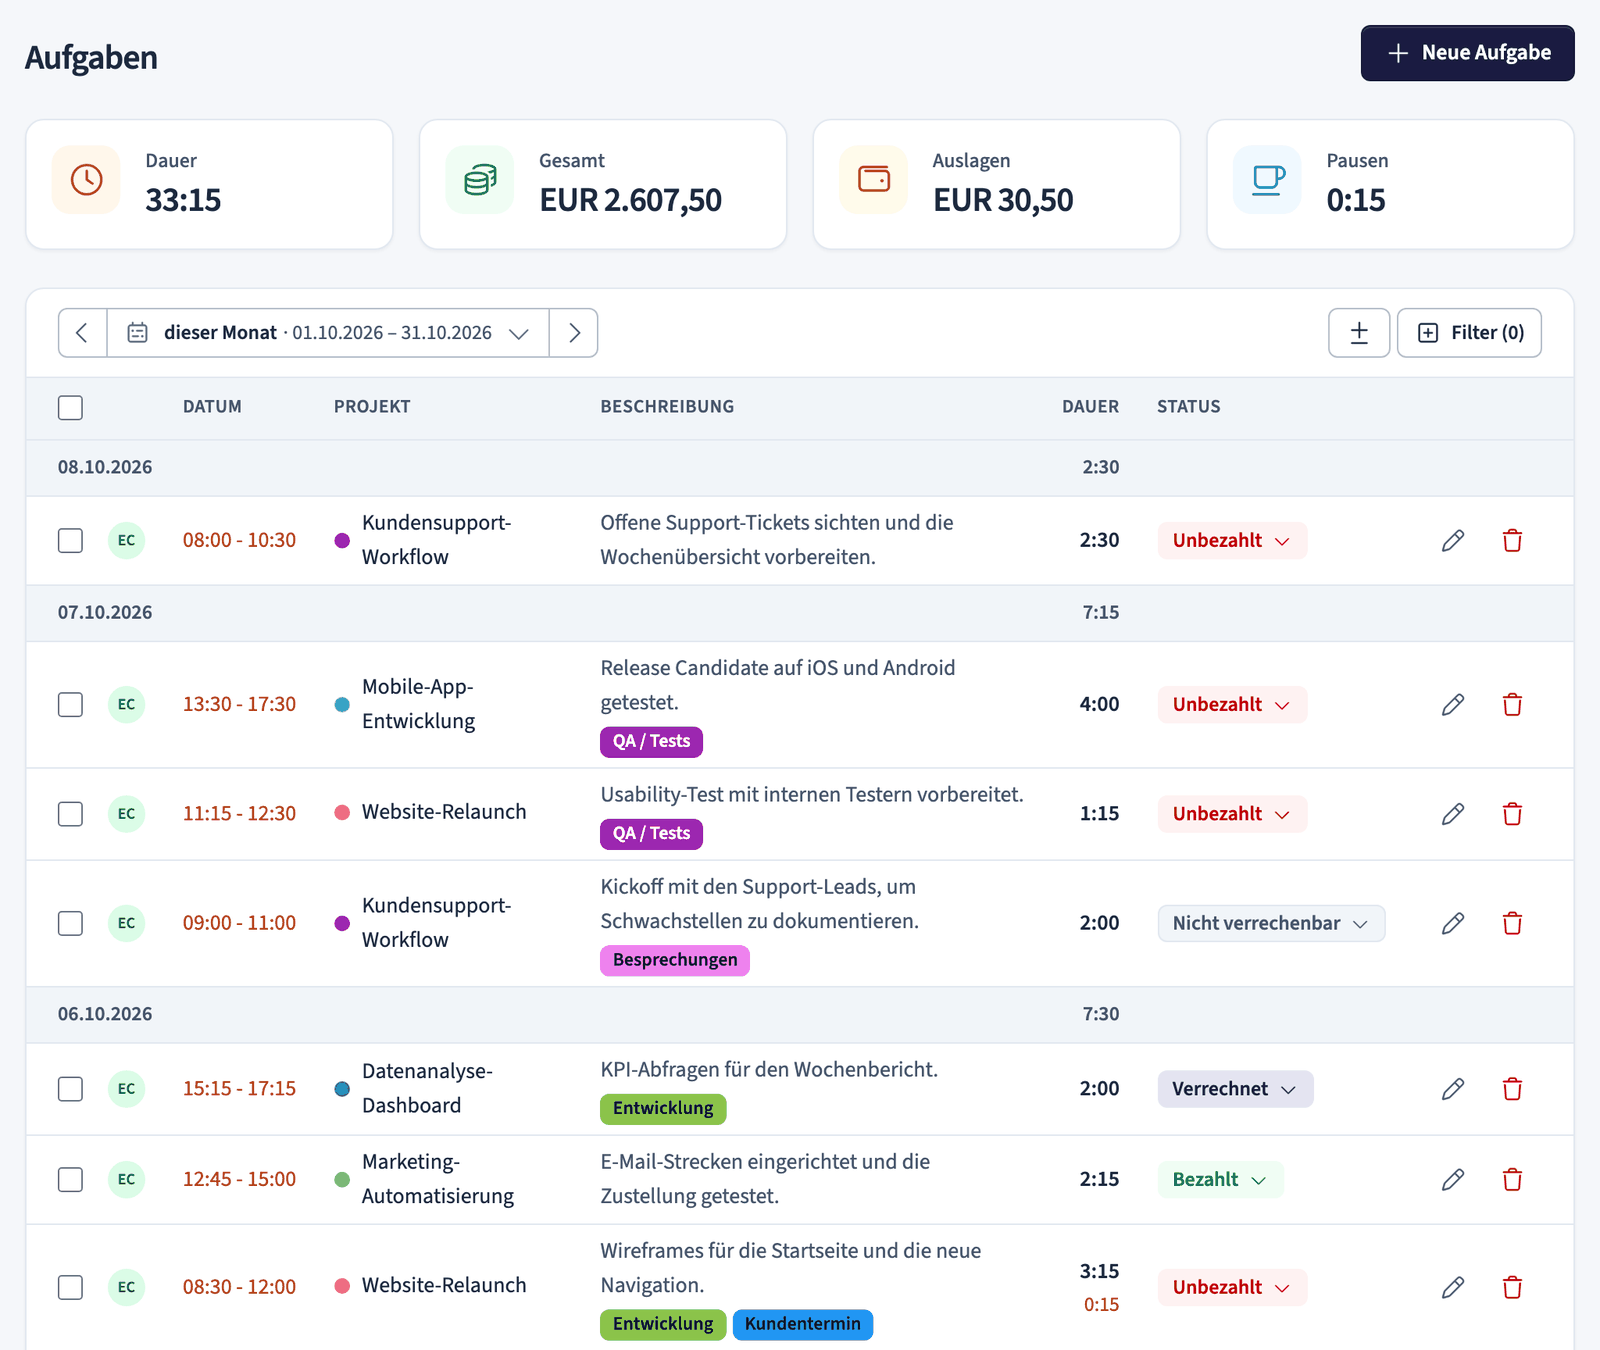Sort by the DATUM column header
This screenshot has height=1350, width=1600.
212,407
